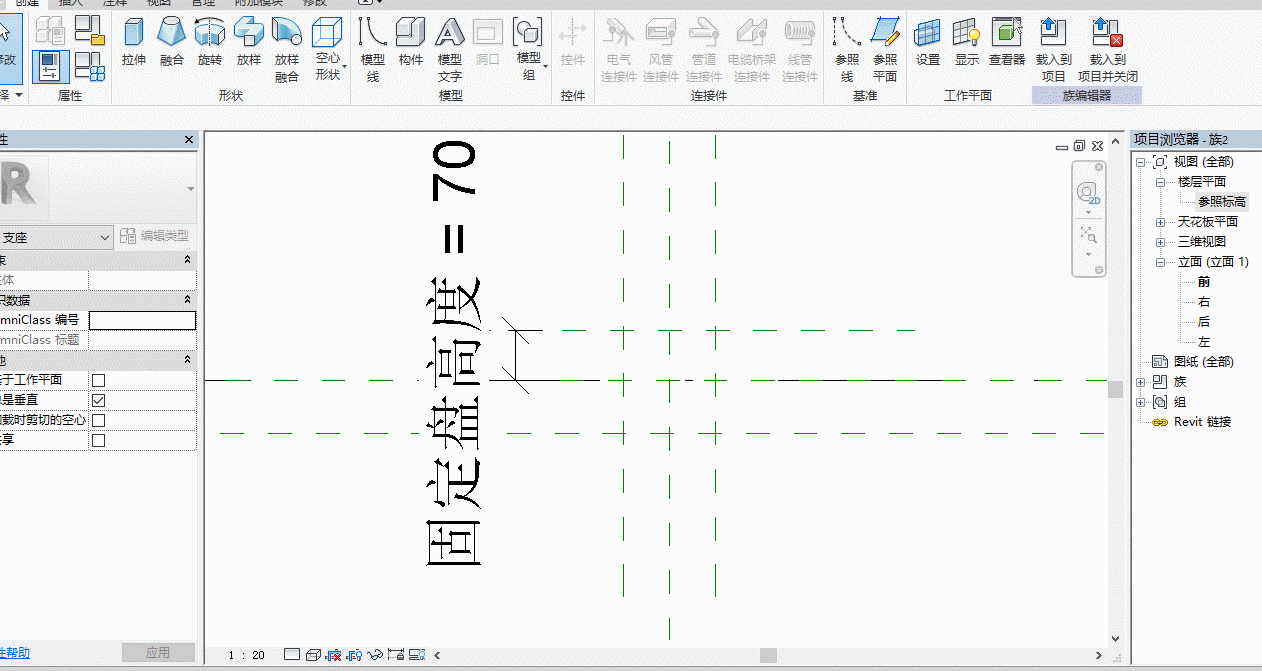
Task: Expand the 族 node in project browser
Action: coord(1141,382)
